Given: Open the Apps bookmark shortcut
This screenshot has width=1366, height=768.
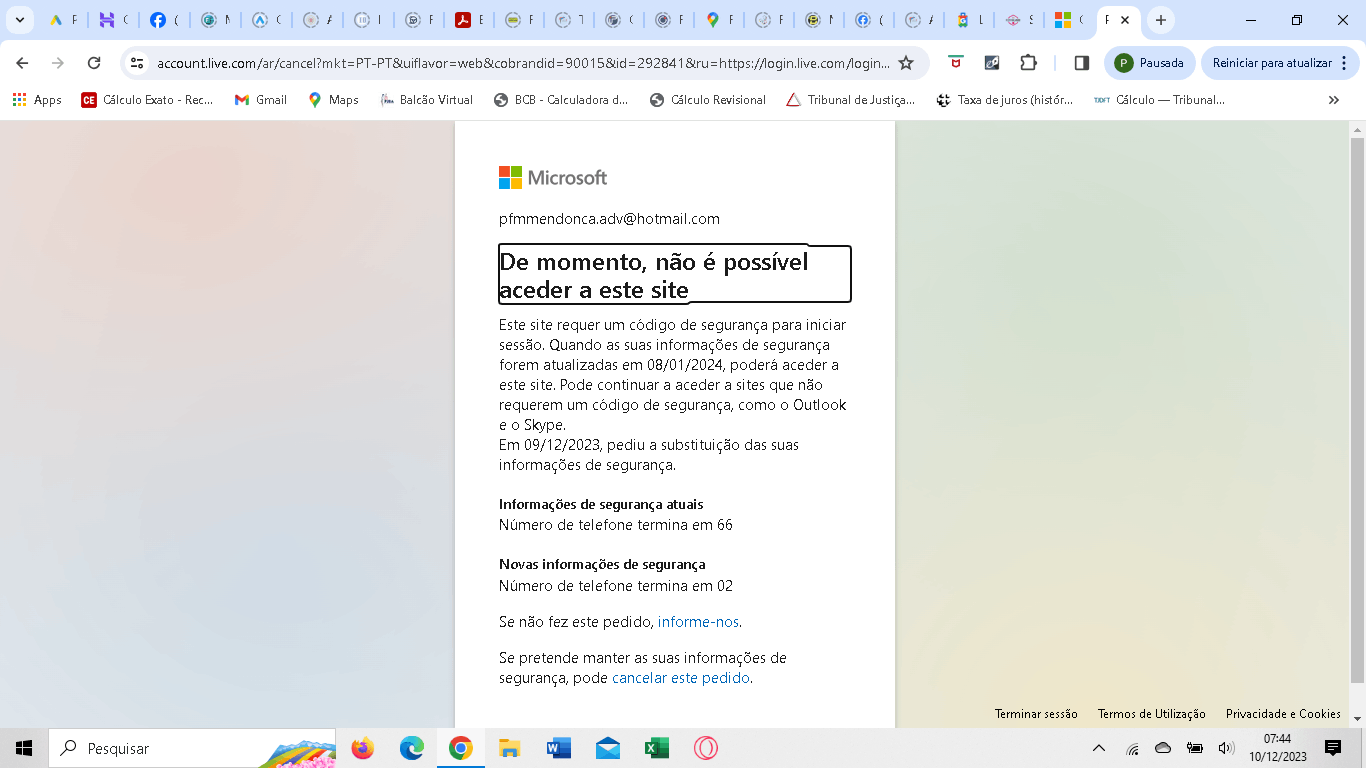Looking at the screenshot, I should (37, 100).
